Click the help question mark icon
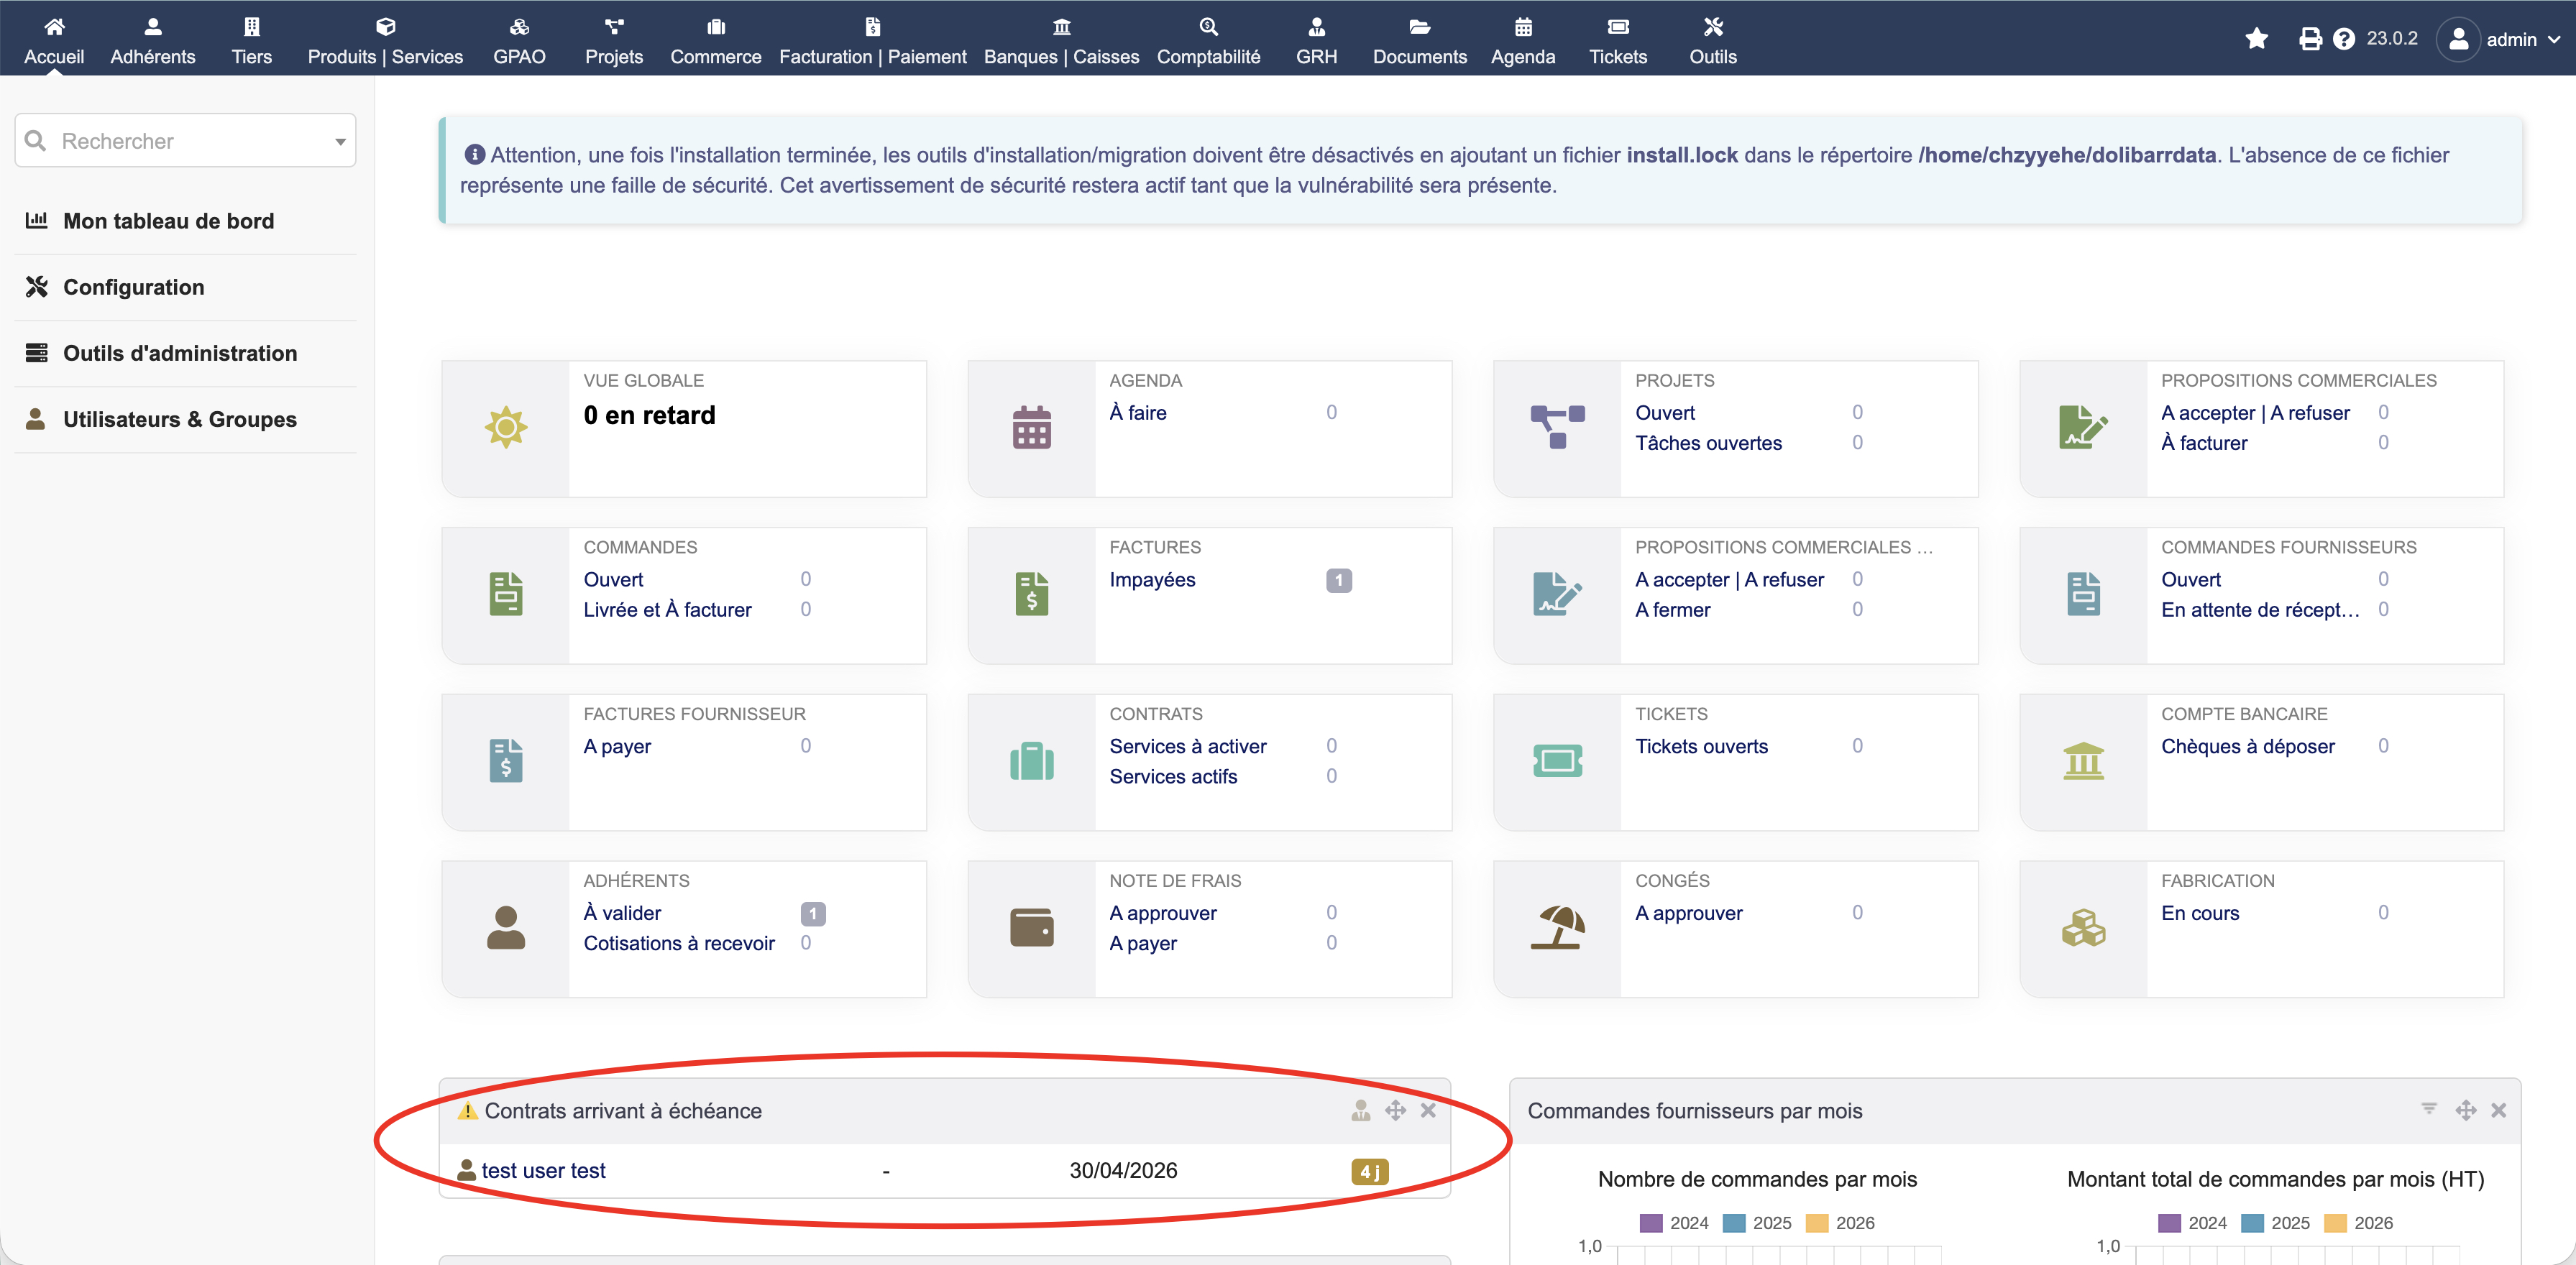 2344,39
